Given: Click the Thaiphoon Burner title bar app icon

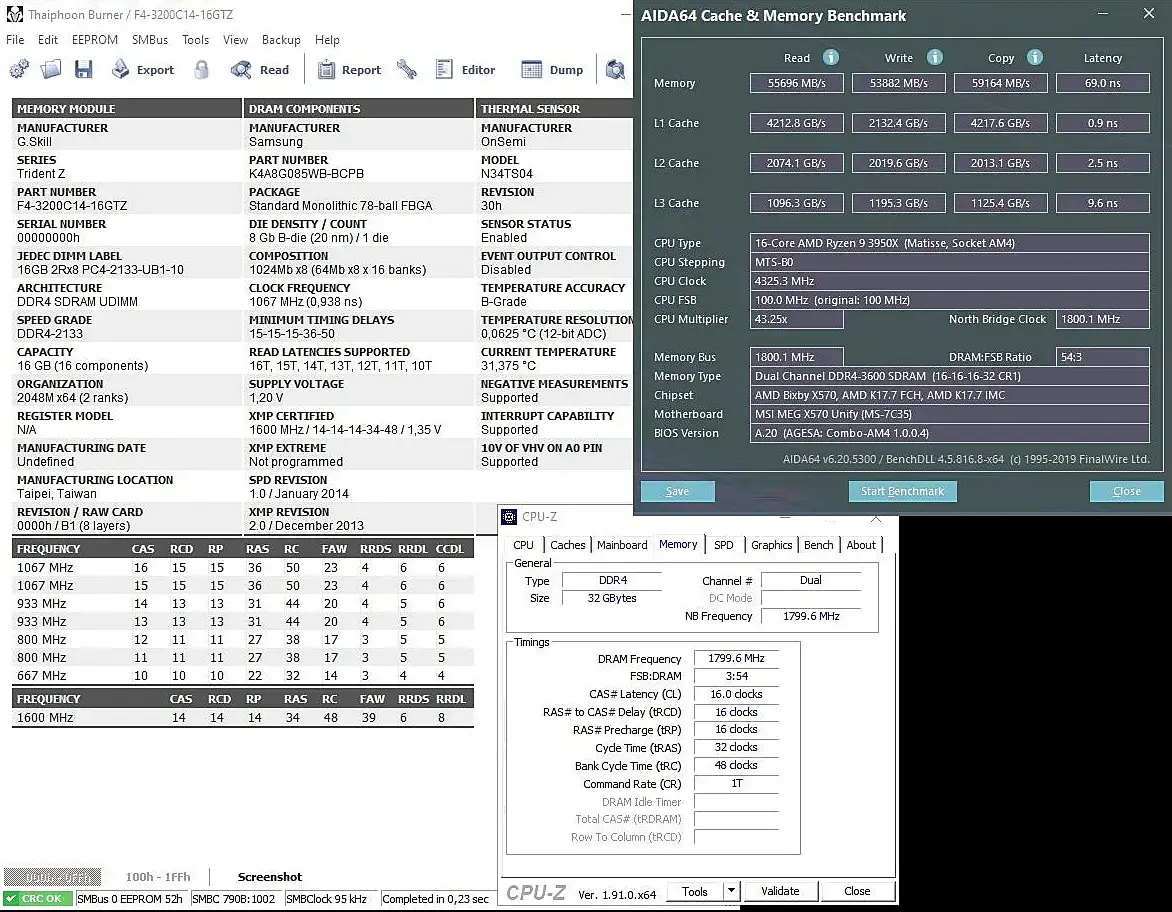Looking at the screenshot, I should pos(14,14).
